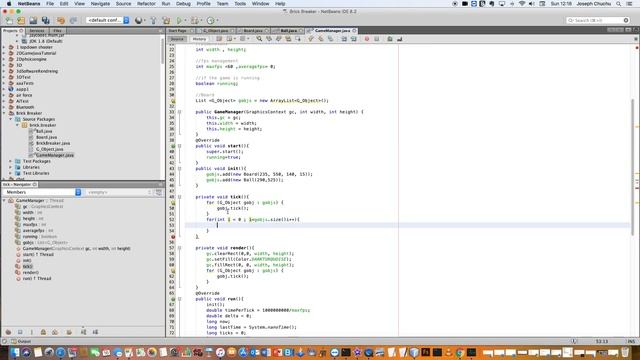Select Board.java in the project tree

click(46, 137)
